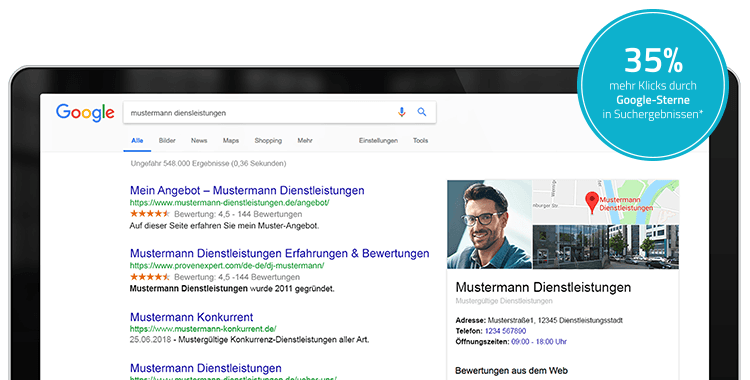Image resolution: width=750 pixels, height=380 pixels.
Task: Start voice search with microphone icon
Action: coord(401,112)
